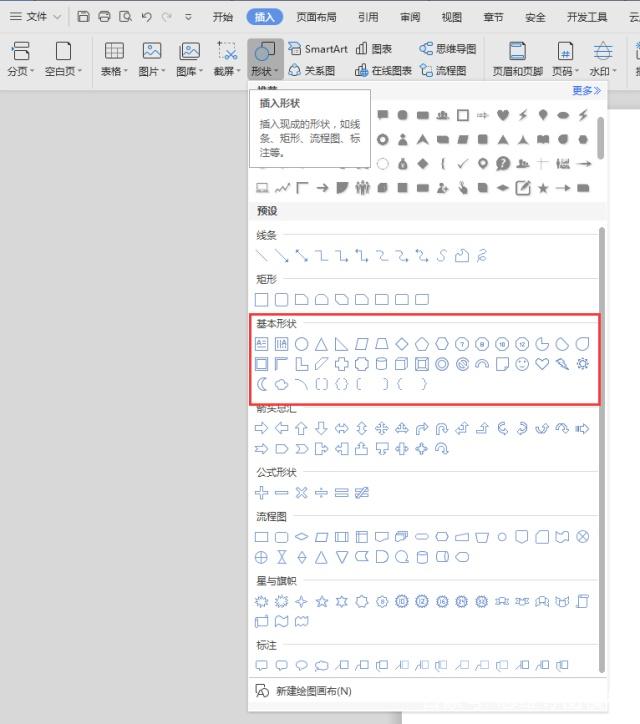This screenshot has height=724, width=640.
Task: Open the 页面布局 tab
Action: pyautogui.click(x=316, y=17)
